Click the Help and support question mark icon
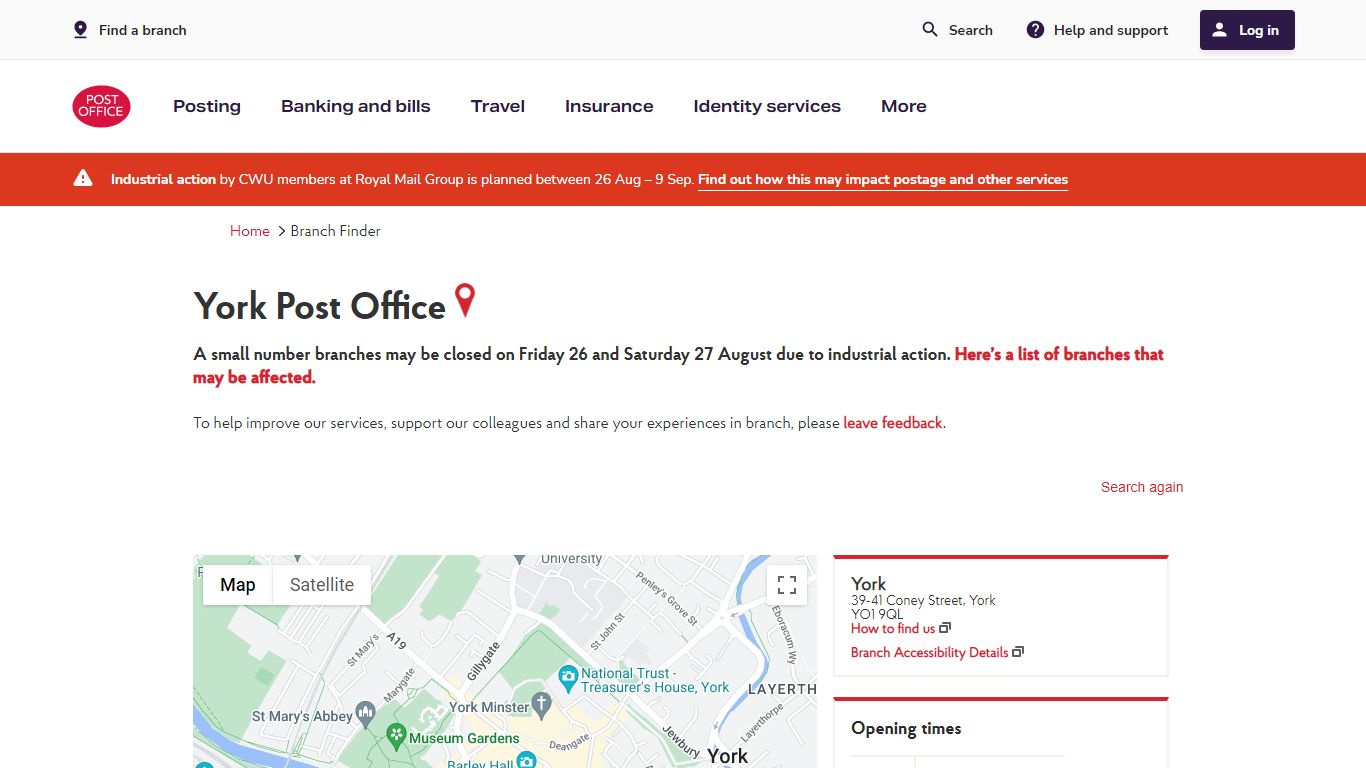1366x768 pixels. (1036, 30)
